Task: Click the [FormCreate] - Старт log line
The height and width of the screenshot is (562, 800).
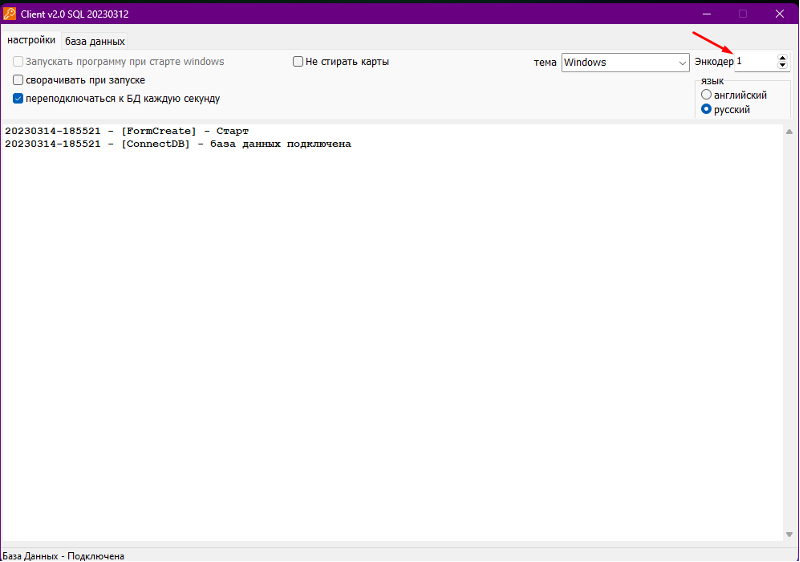Action: point(127,131)
